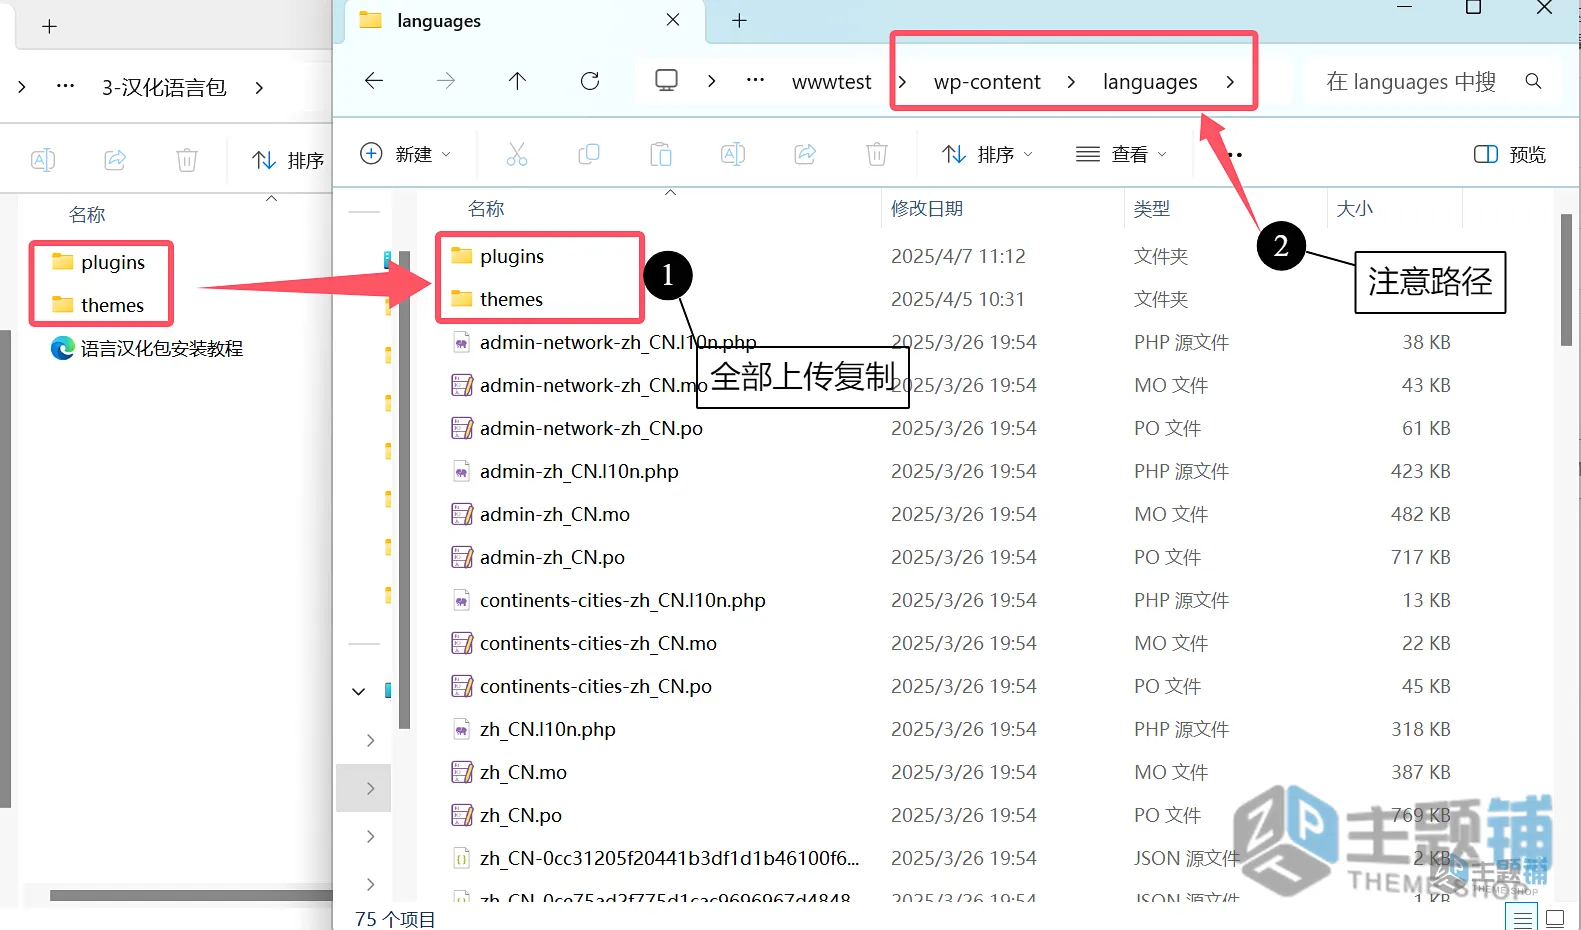1581x930 pixels.
Task: Click Rename icon in the left window toolbar
Action: [43, 160]
